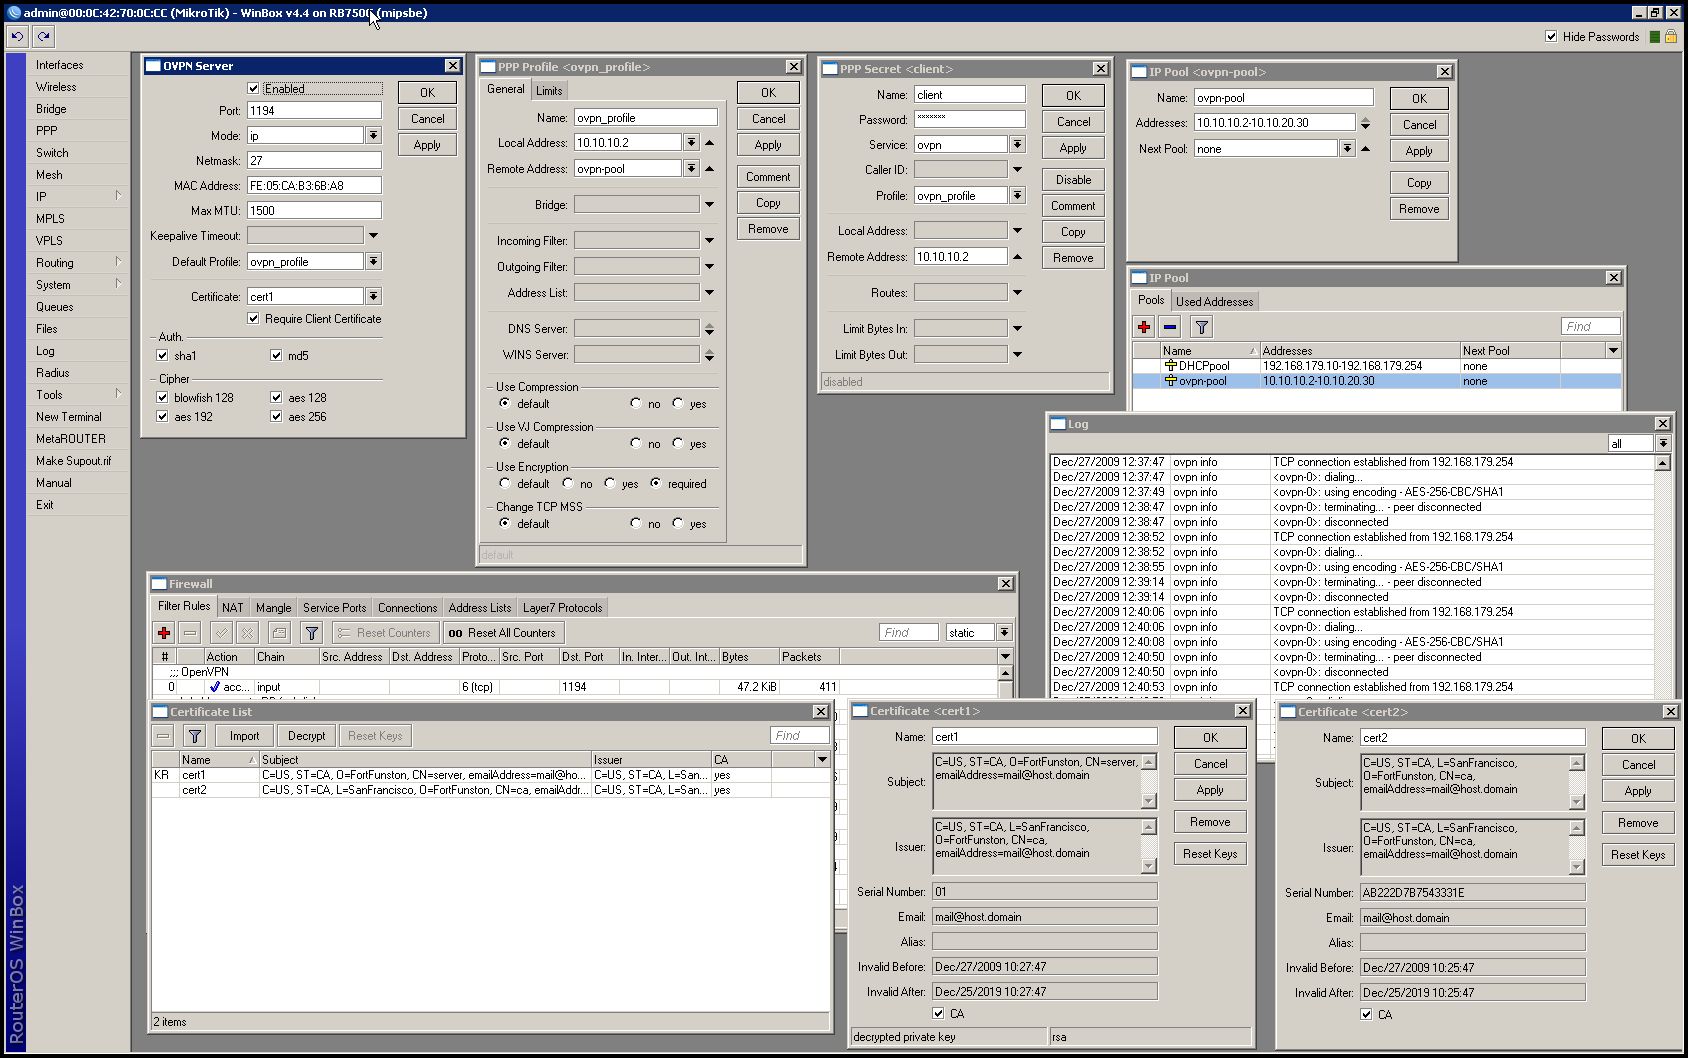This screenshot has height=1058, width=1688.
Task: Click the filter funnel in Certificate List
Action: pos(195,736)
